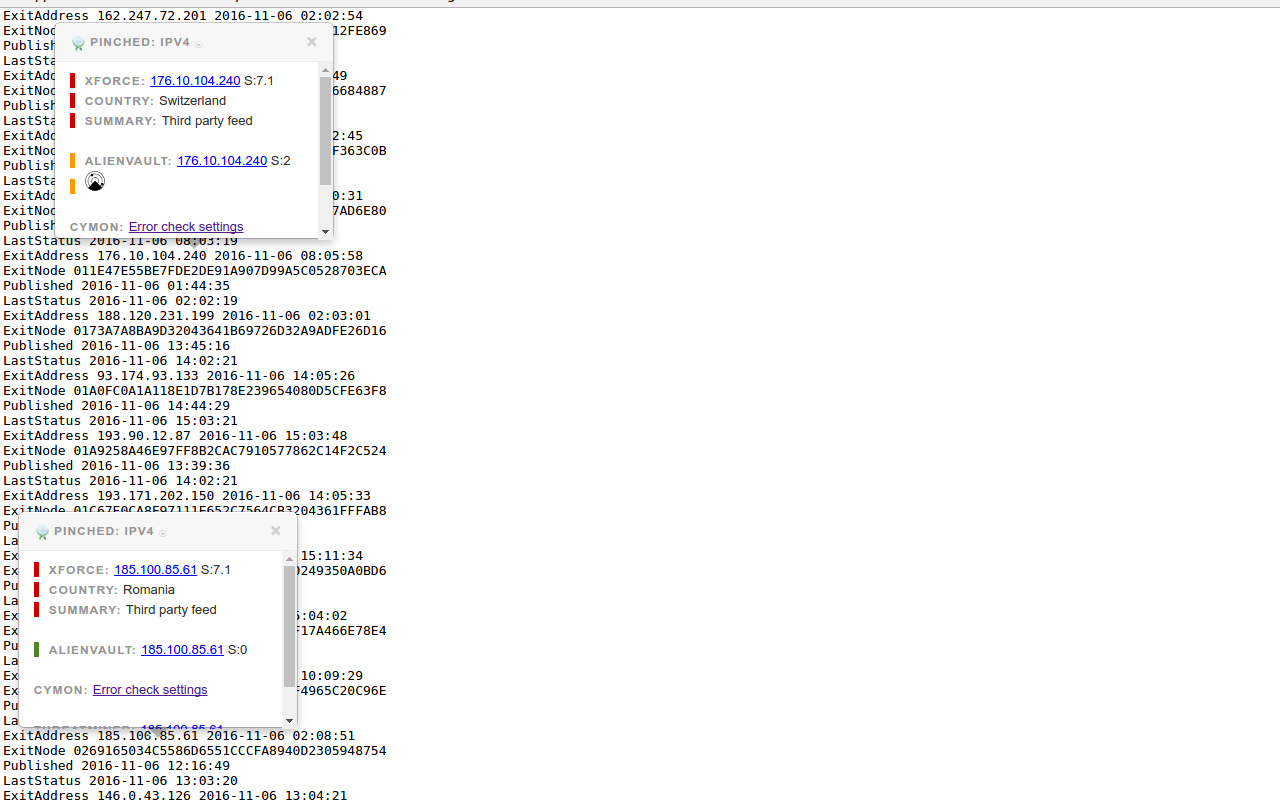
Task: Click the line 'ExitNode 01A9258A46E97FF8B2CAC7910577862C14F2C524'
Action: click(195, 451)
